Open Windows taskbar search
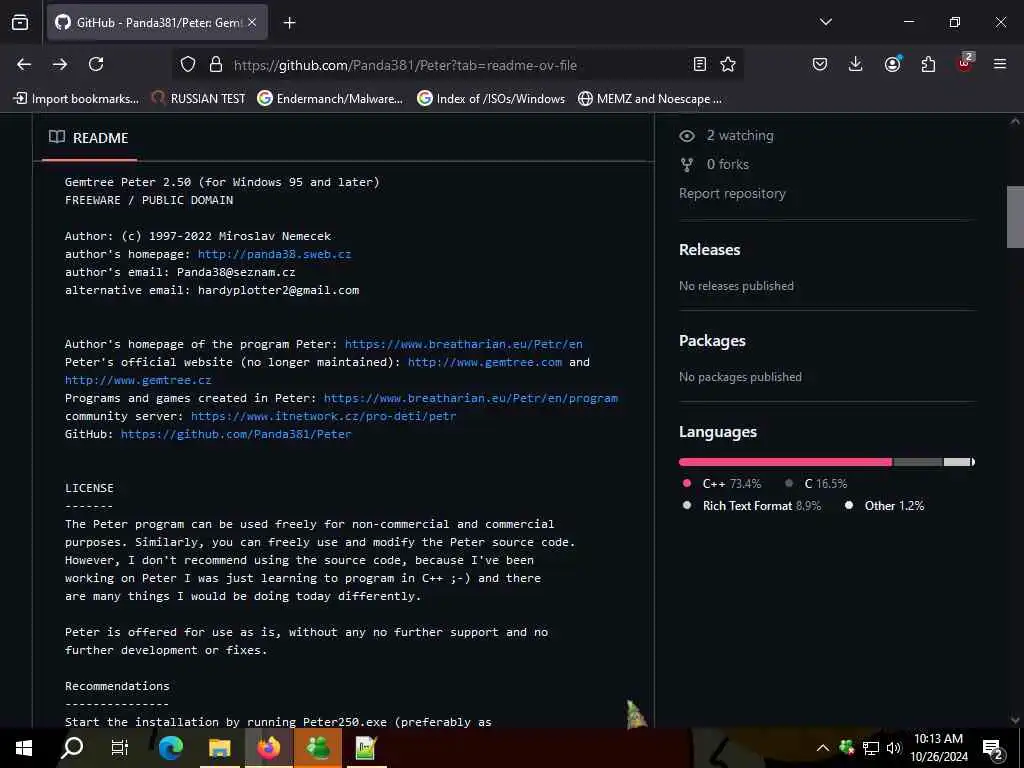The image size is (1024, 768). [72, 748]
